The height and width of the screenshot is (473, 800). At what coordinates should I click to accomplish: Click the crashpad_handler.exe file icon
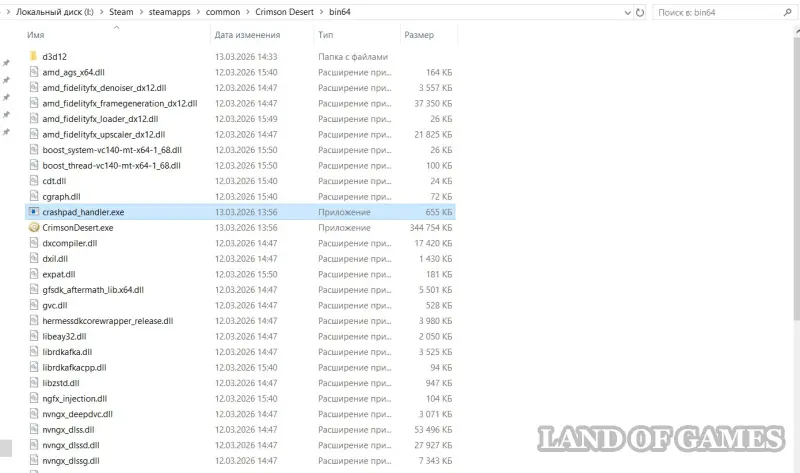tap(34, 212)
